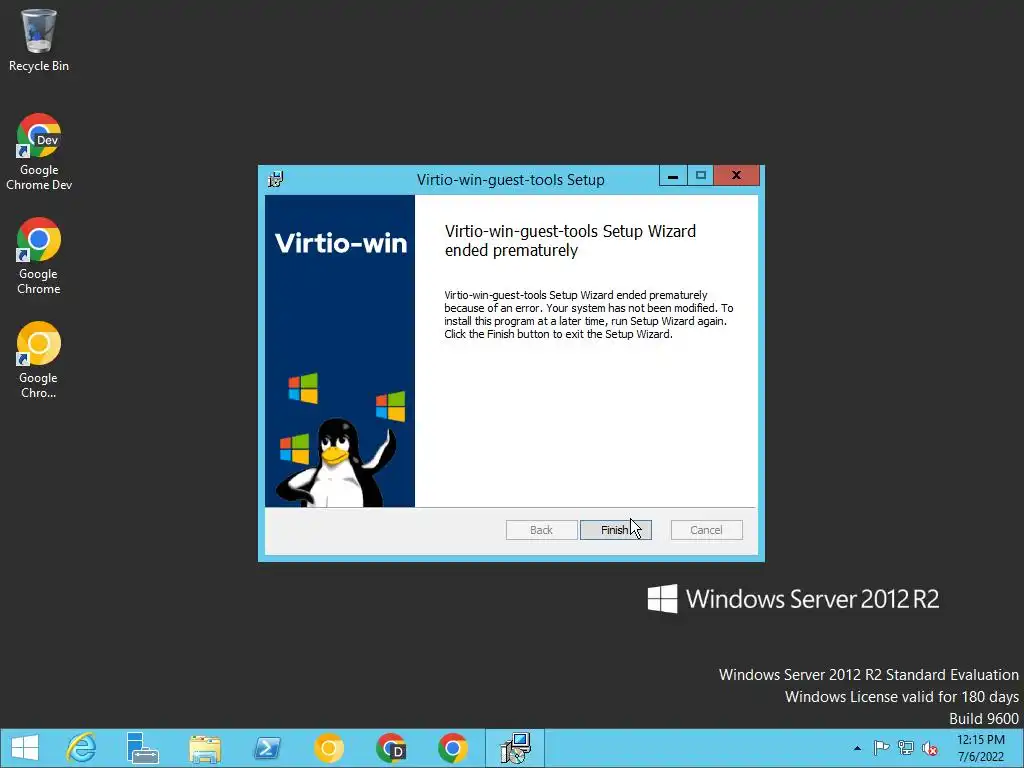Click the heading 'Setup Wizard ended prematurely'
The width and height of the screenshot is (1024, 768).
[570, 241]
